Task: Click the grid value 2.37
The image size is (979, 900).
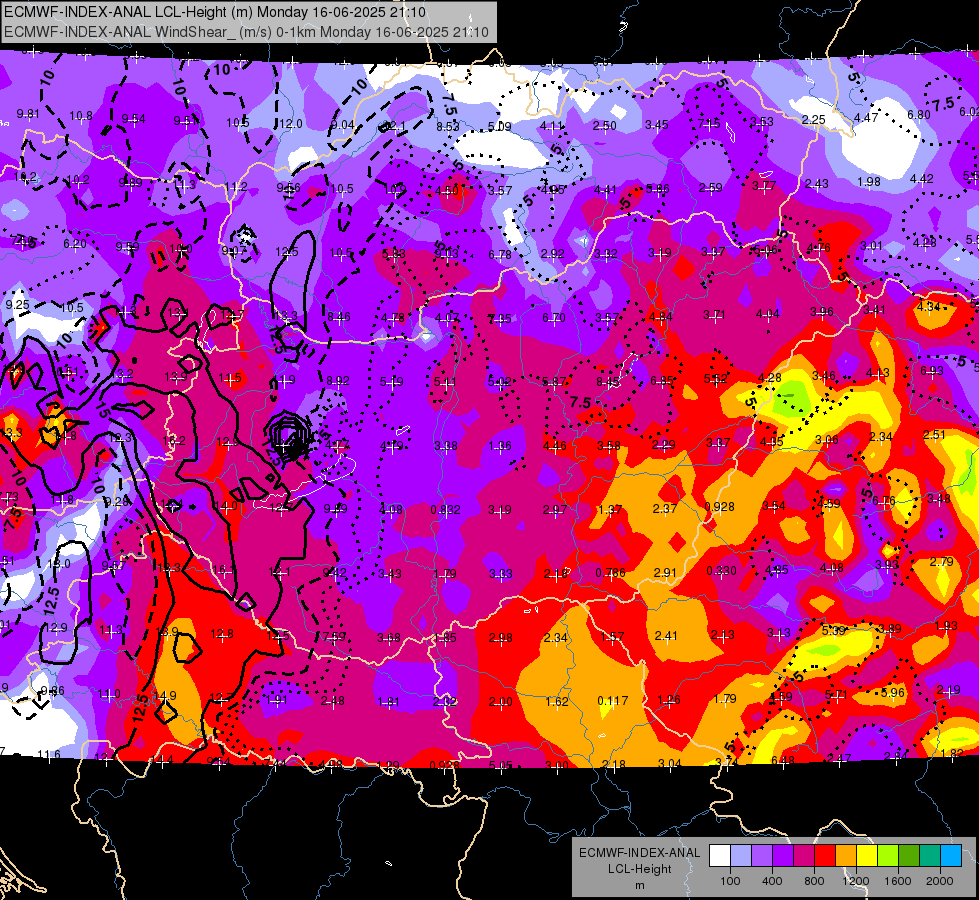Action: 664,508
